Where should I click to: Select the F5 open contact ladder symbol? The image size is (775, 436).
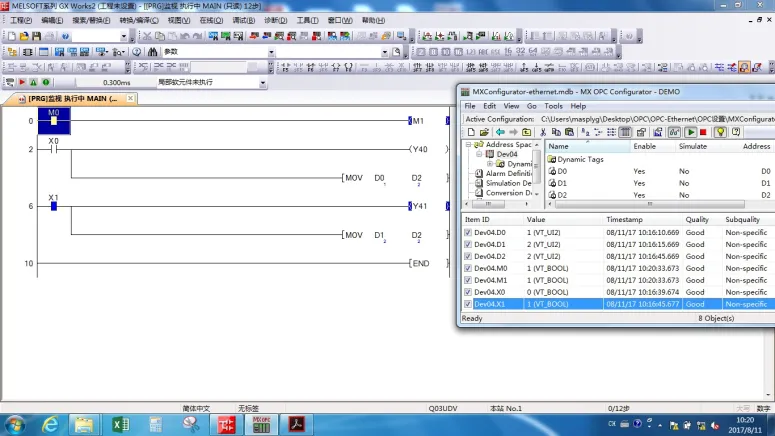click(x=286, y=68)
